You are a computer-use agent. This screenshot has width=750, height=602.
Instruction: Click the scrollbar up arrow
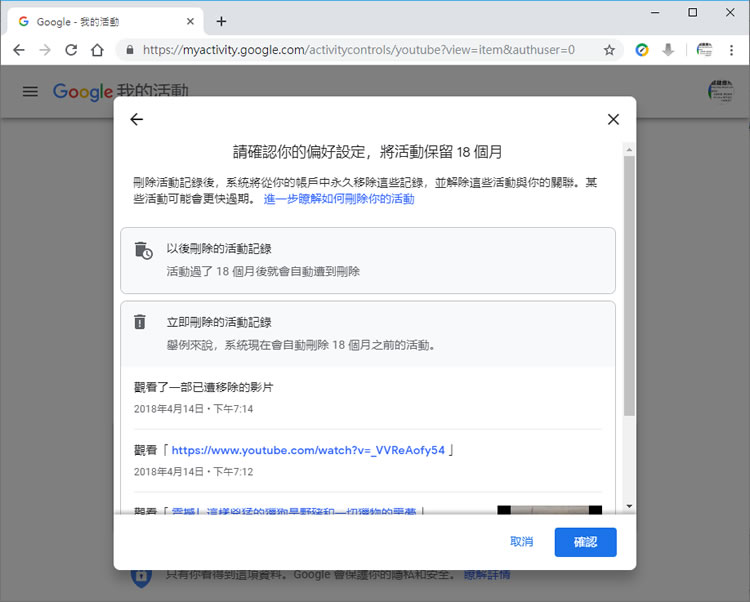click(629, 150)
